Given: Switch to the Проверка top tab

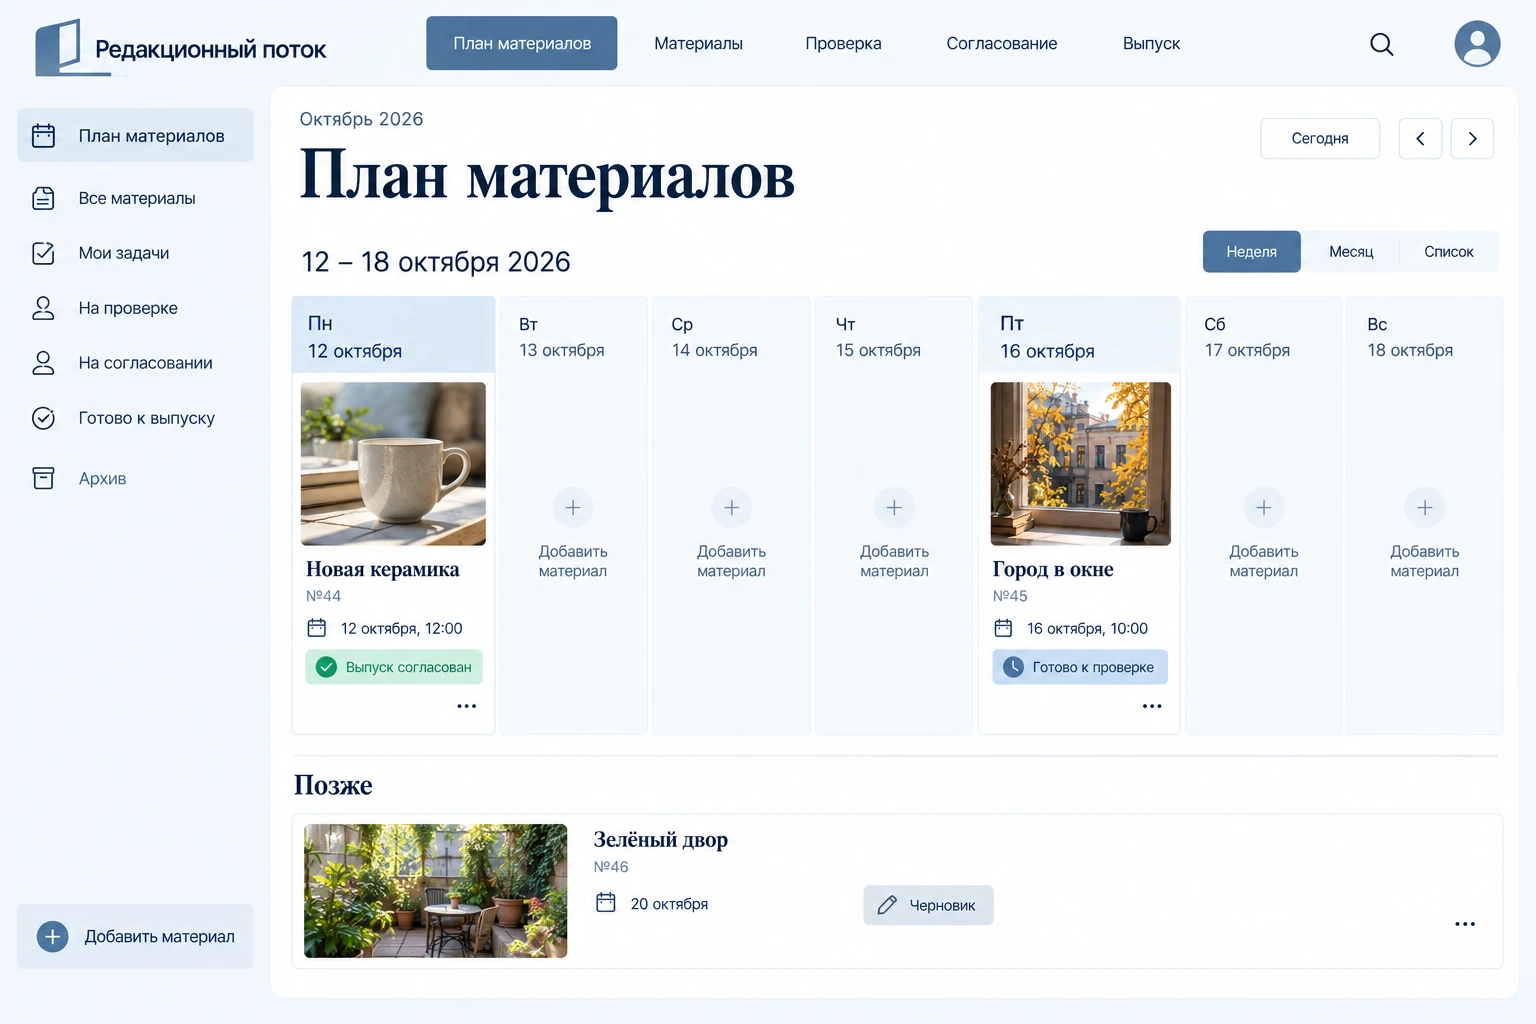Looking at the screenshot, I should (x=843, y=44).
